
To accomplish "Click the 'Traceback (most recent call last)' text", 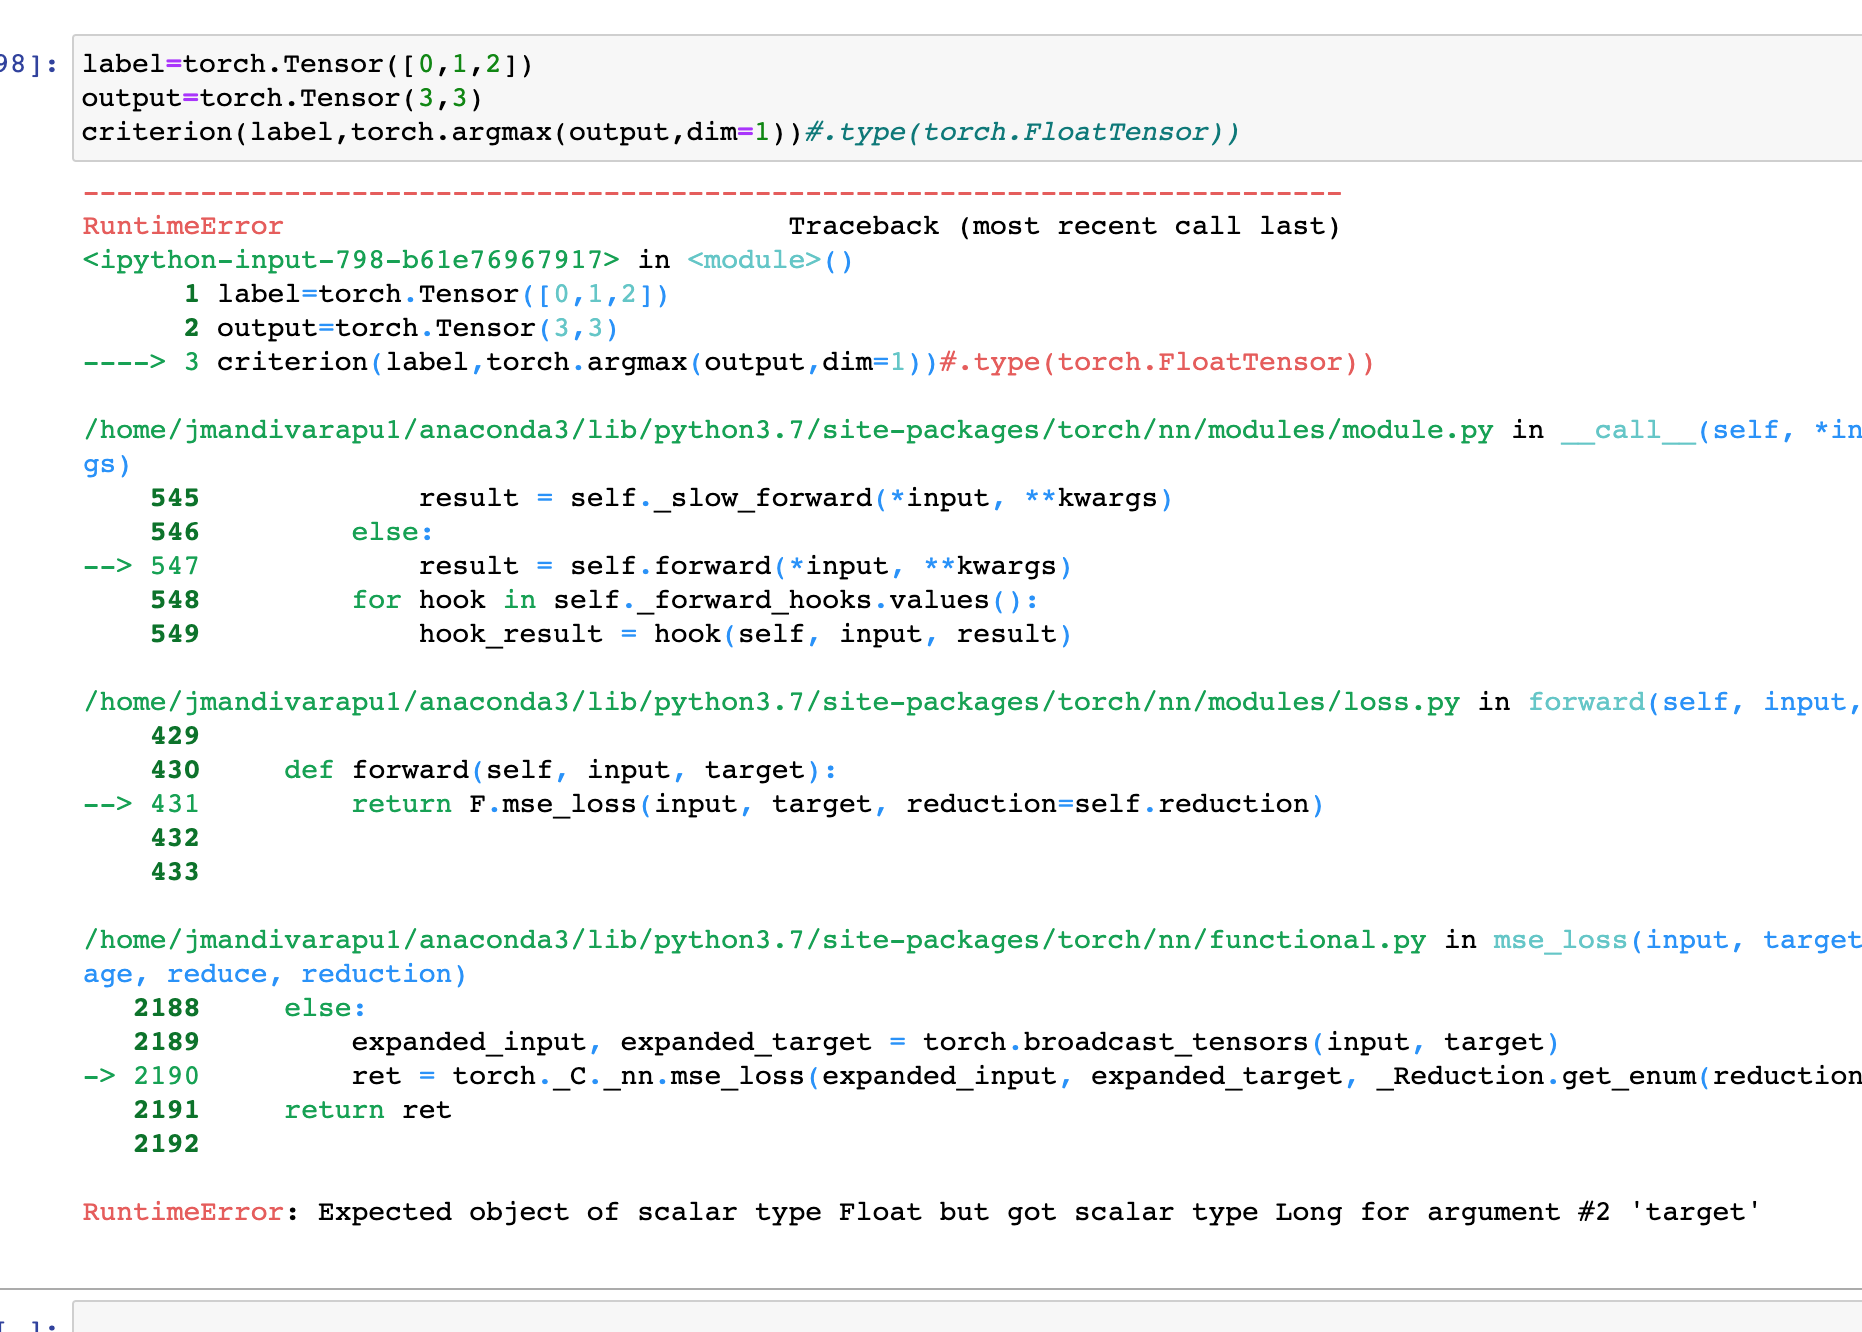I will pos(1063,226).
